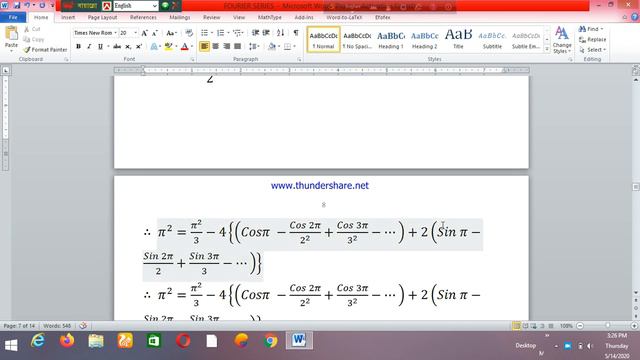640x360 pixels.
Task: Open the borders dropdown arrow
Action: tap(294, 47)
